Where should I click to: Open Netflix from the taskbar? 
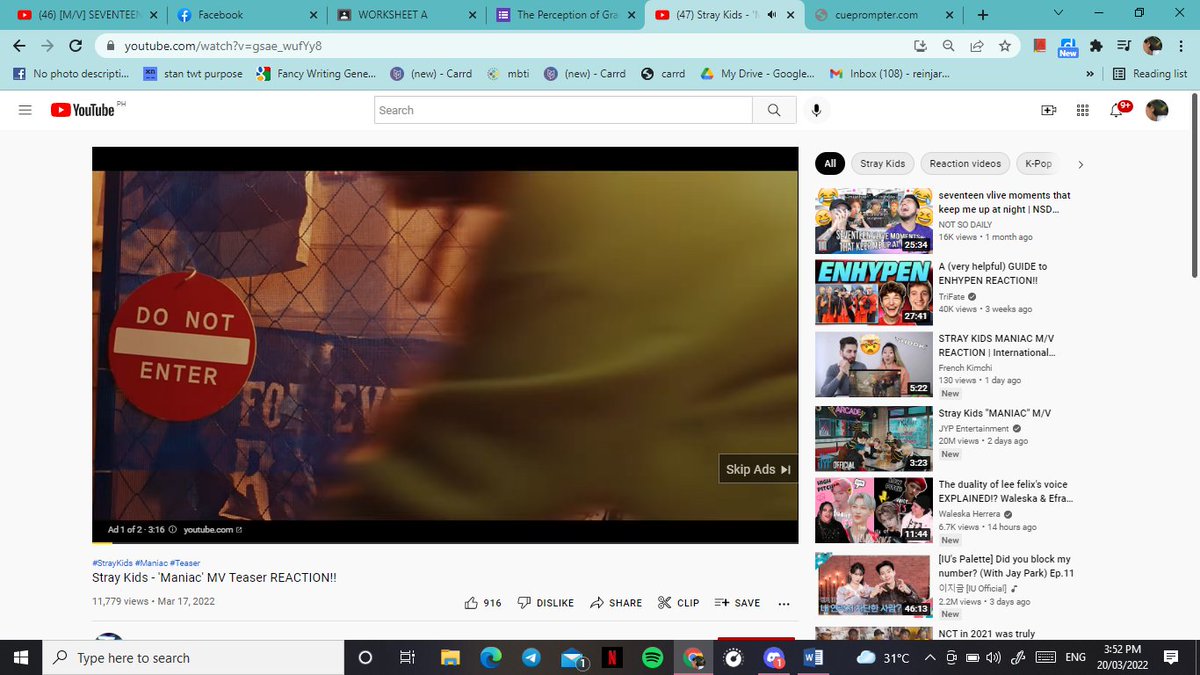[612, 657]
